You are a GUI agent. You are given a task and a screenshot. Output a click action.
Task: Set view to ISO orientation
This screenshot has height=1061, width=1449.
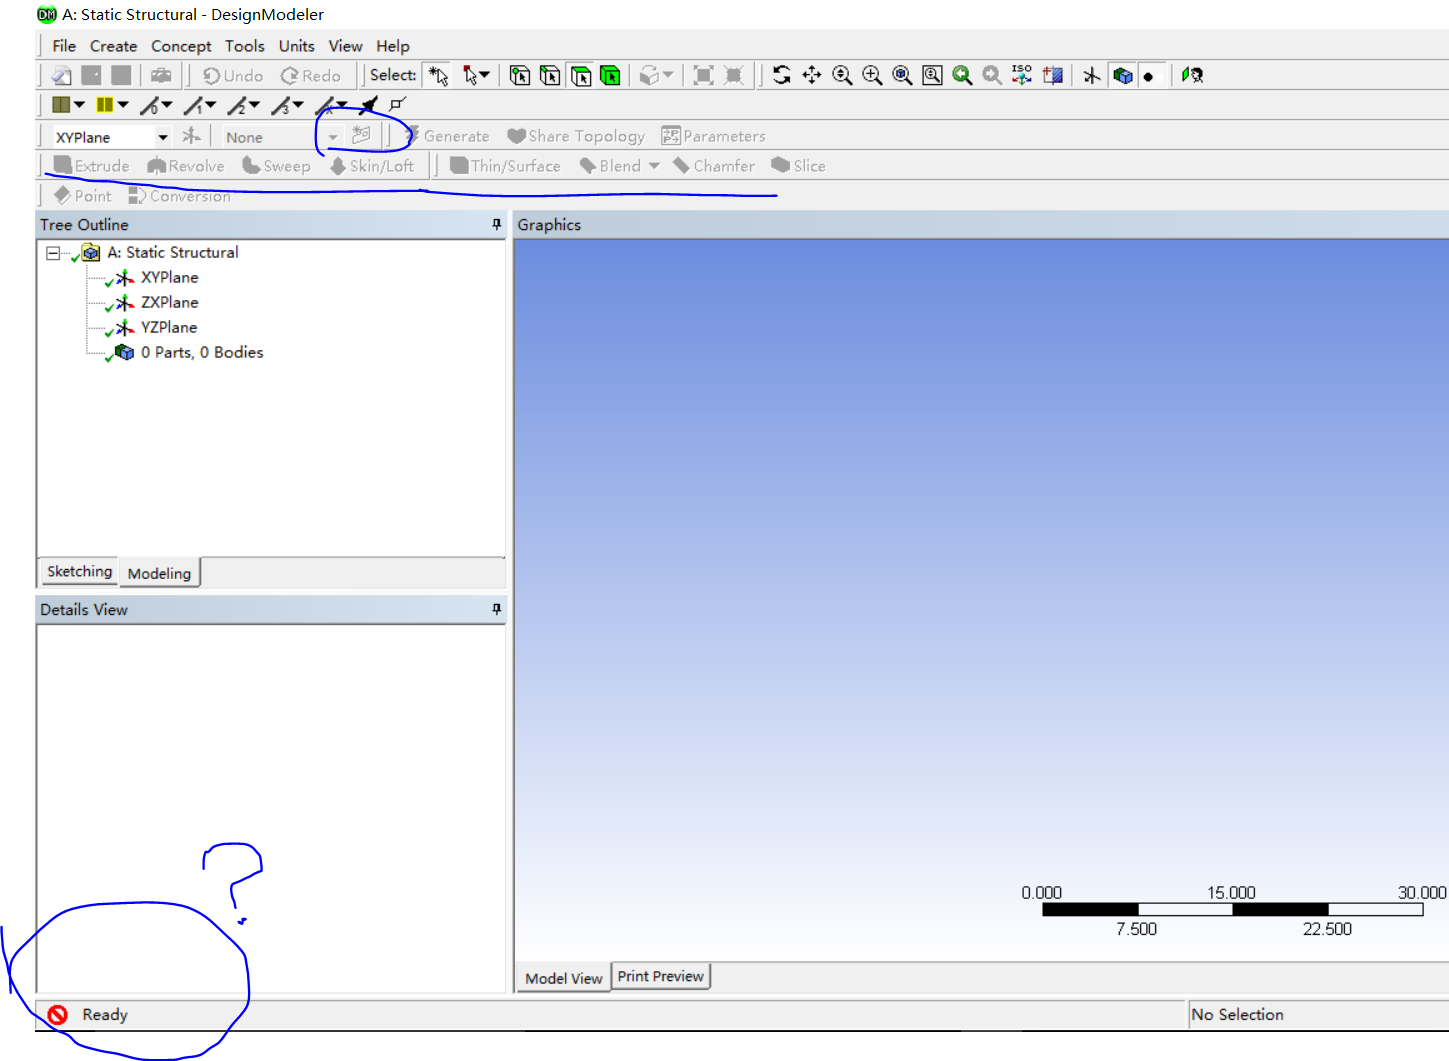point(1022,75)
